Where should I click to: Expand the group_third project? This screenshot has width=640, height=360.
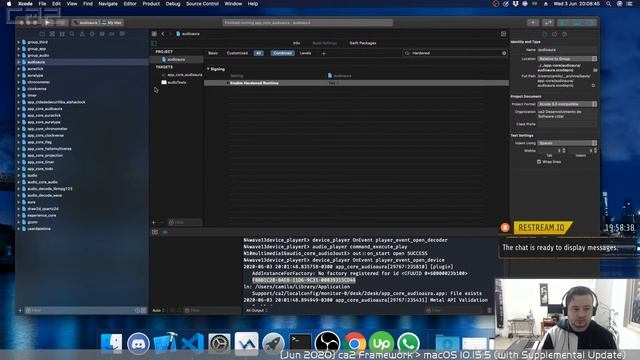click(19, 42)
